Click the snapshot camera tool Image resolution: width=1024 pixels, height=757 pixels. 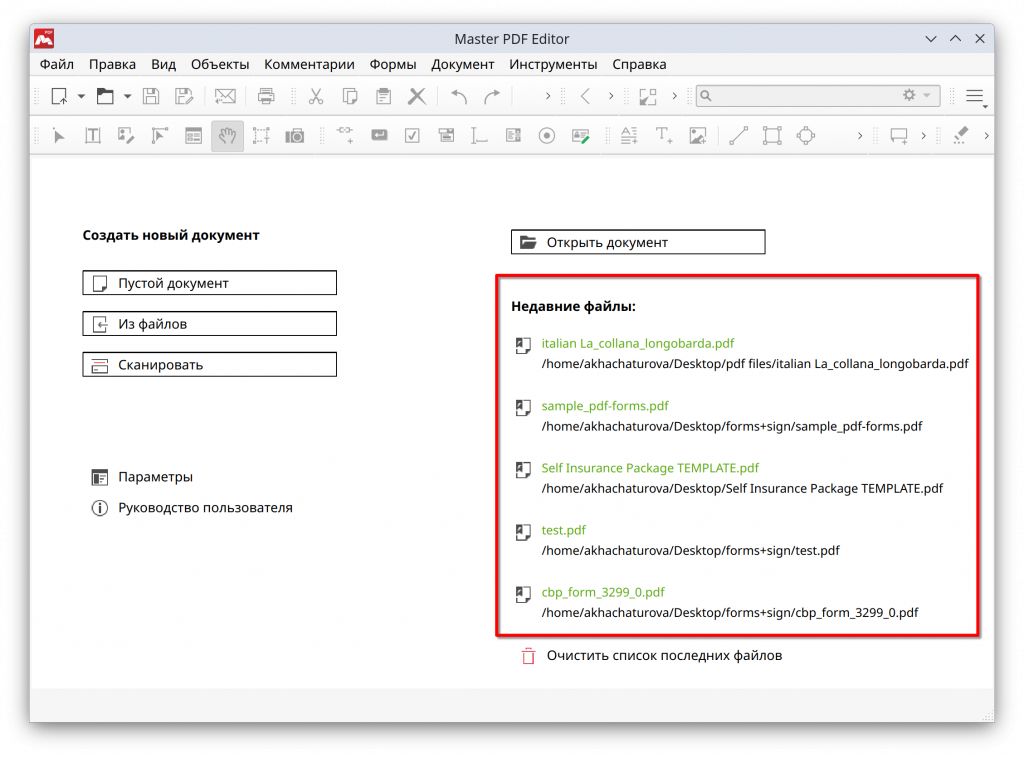(294, 136)
